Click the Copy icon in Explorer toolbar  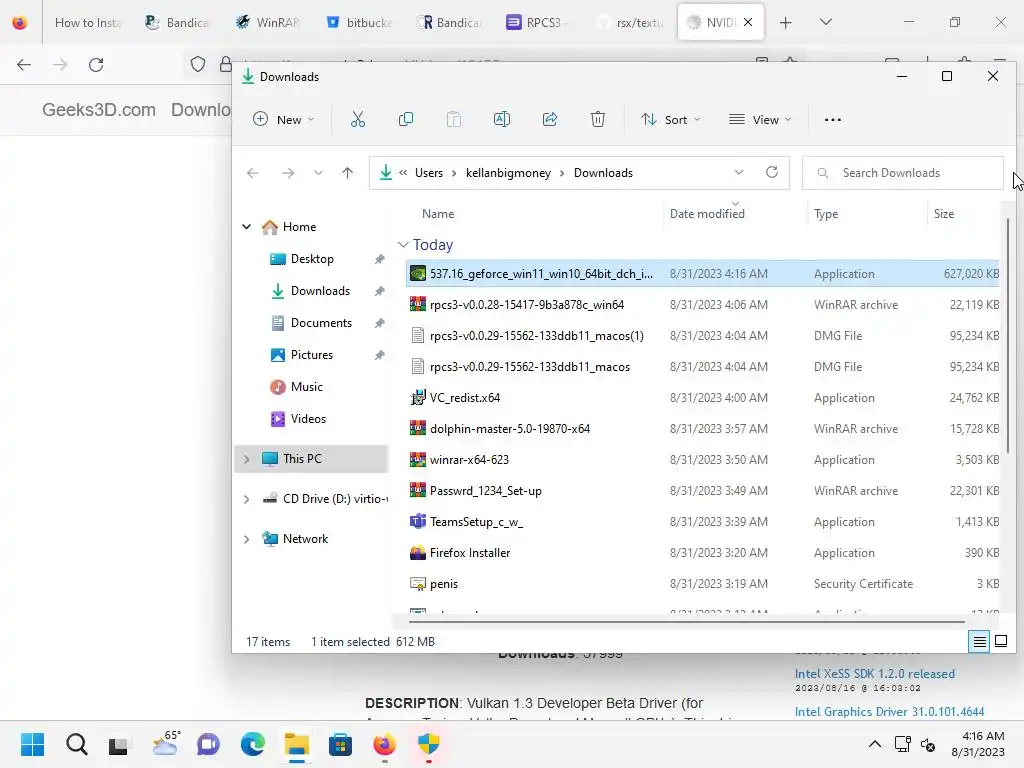tap(406, 120)
